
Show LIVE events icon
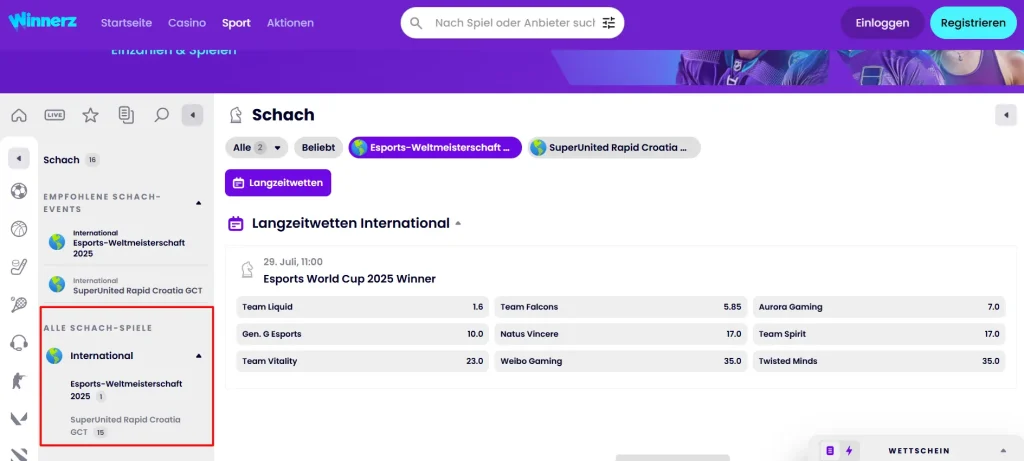54,116
